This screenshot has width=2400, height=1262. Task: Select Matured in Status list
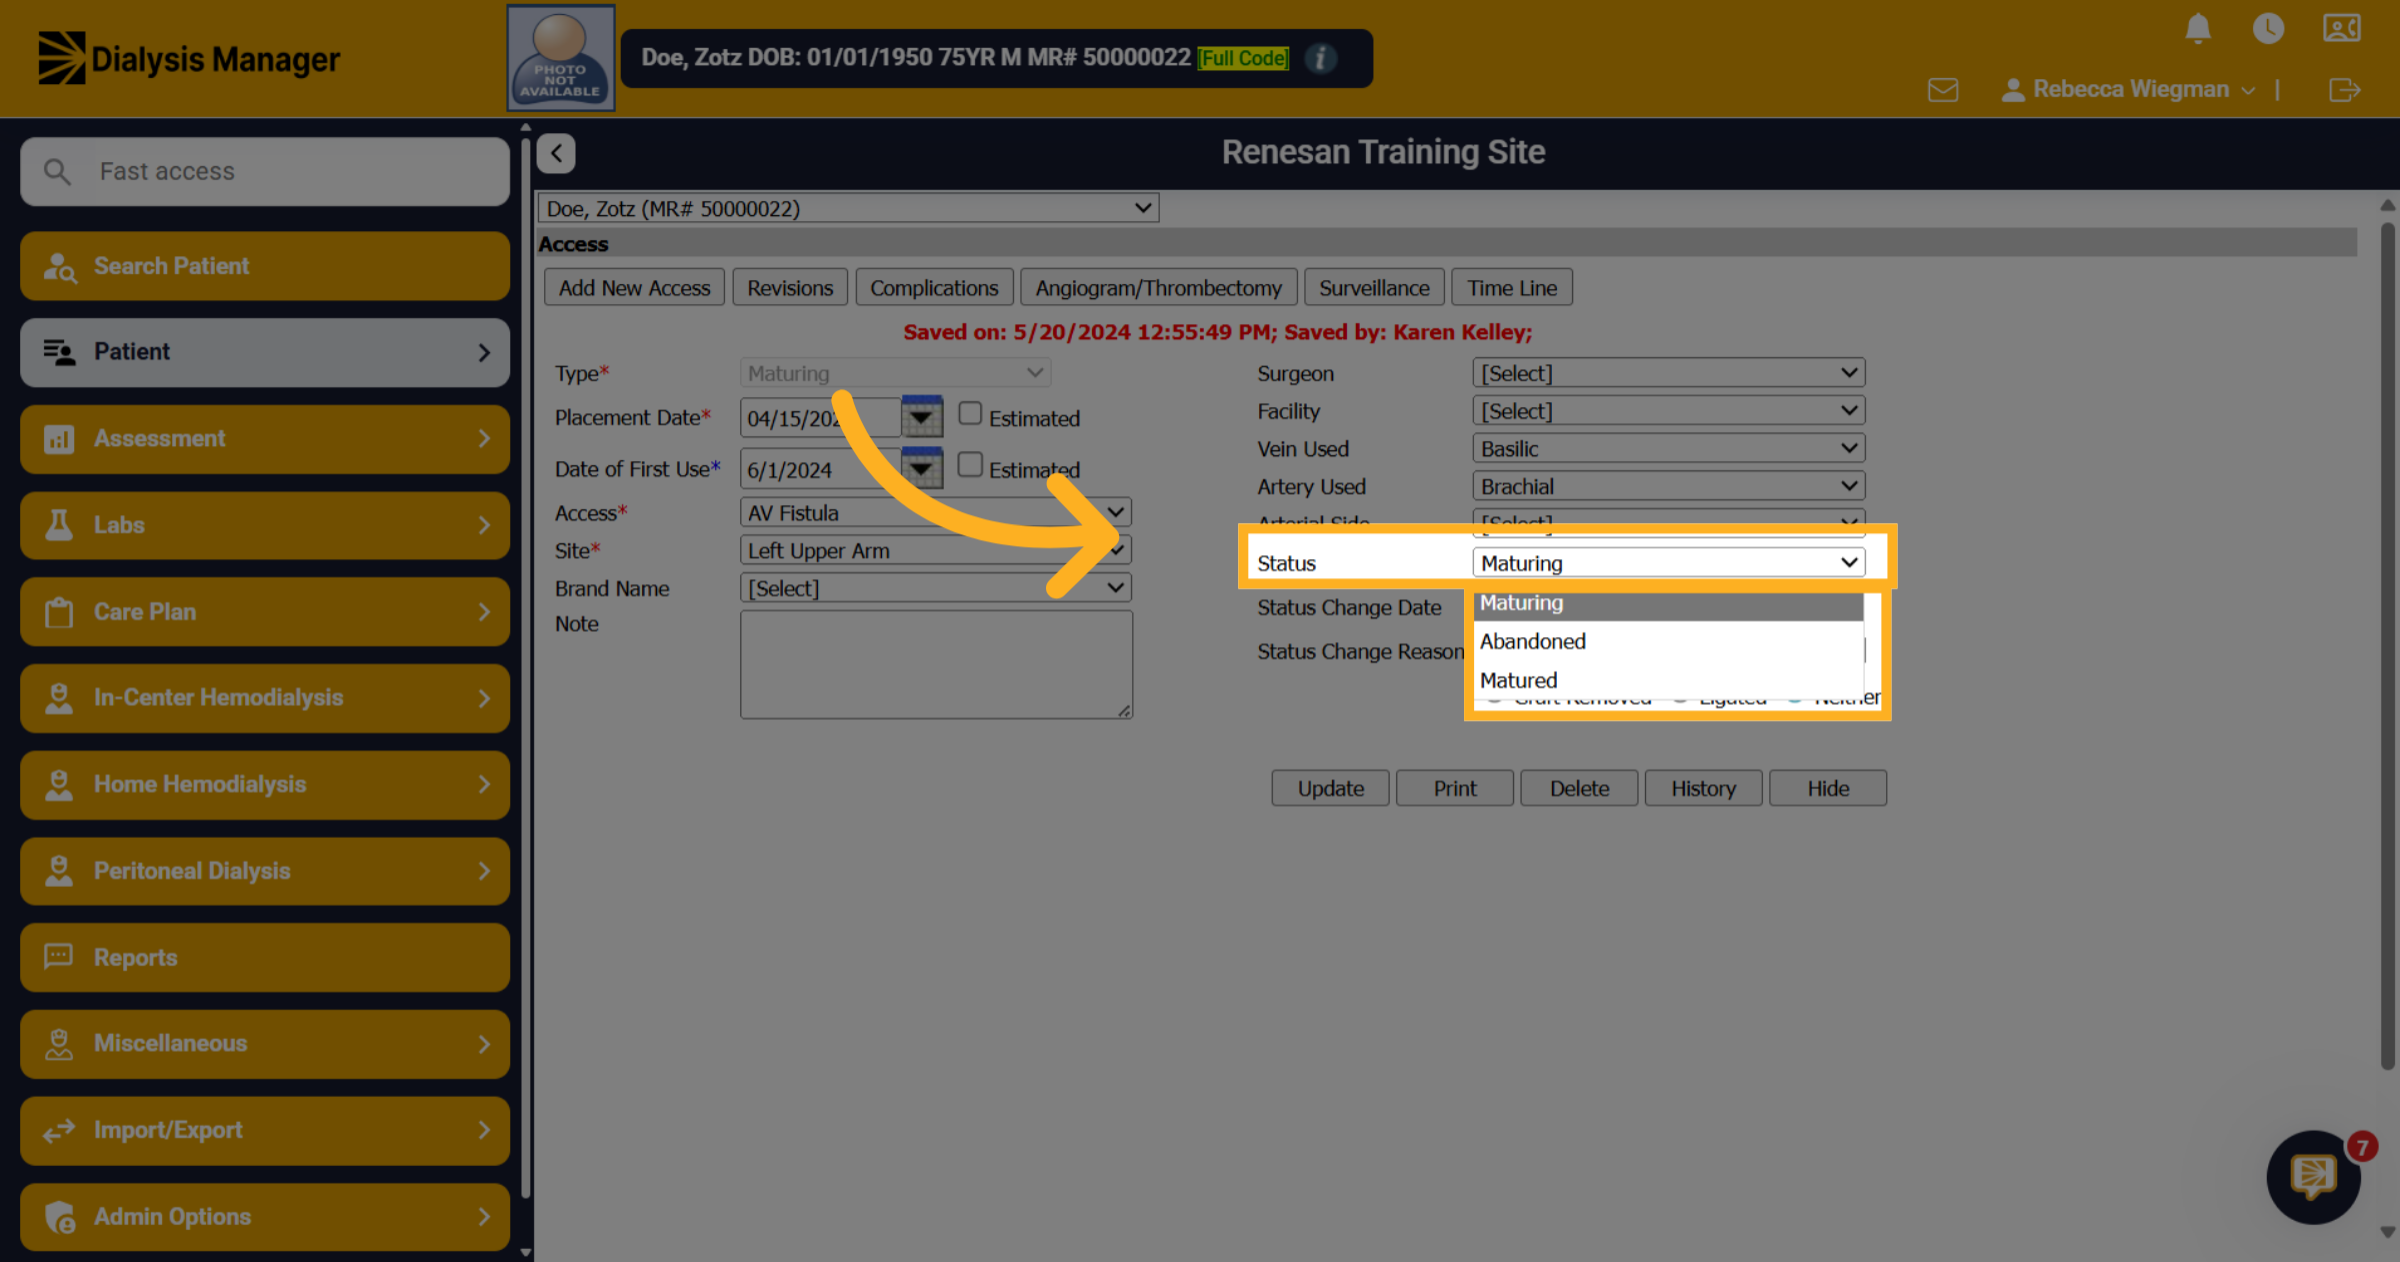1668,680
